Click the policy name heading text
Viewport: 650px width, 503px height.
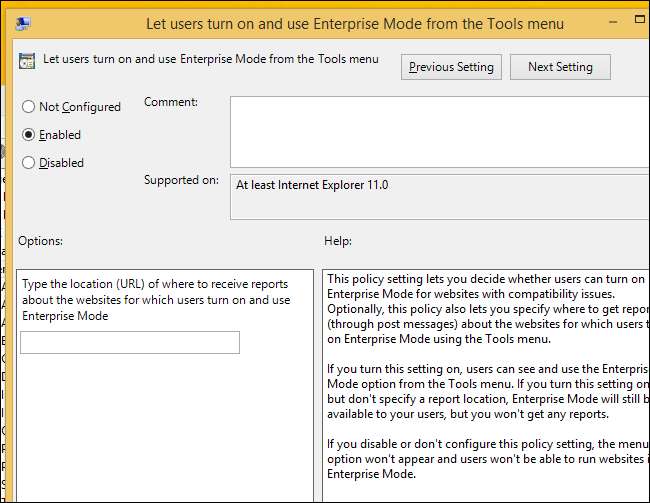click(211, 59)
